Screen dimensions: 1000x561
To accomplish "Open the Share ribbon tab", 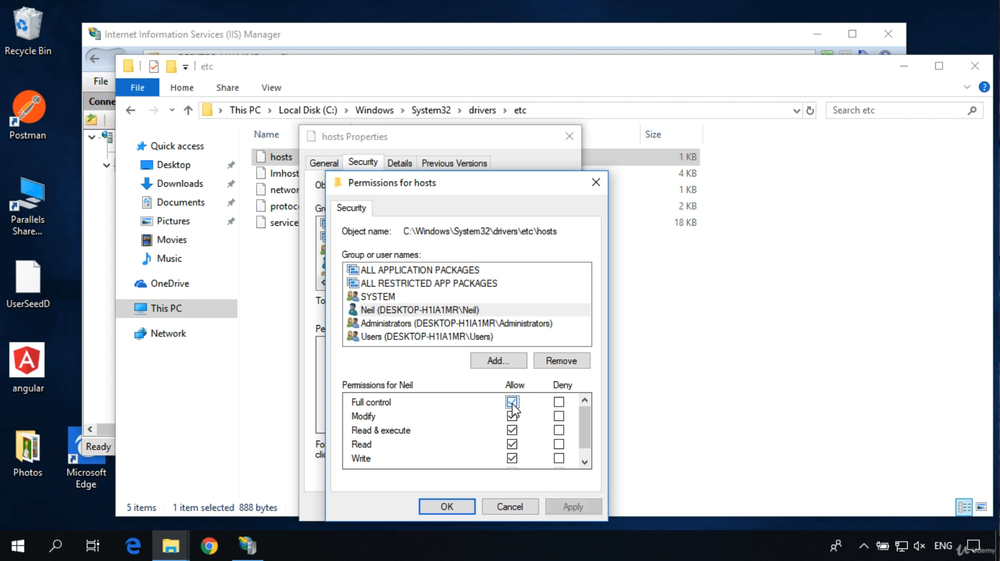I will click(227, 87).
